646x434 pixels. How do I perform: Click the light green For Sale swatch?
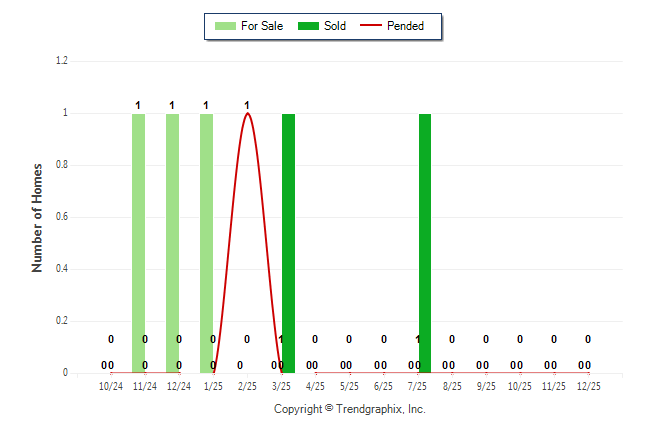pos(226,26)
